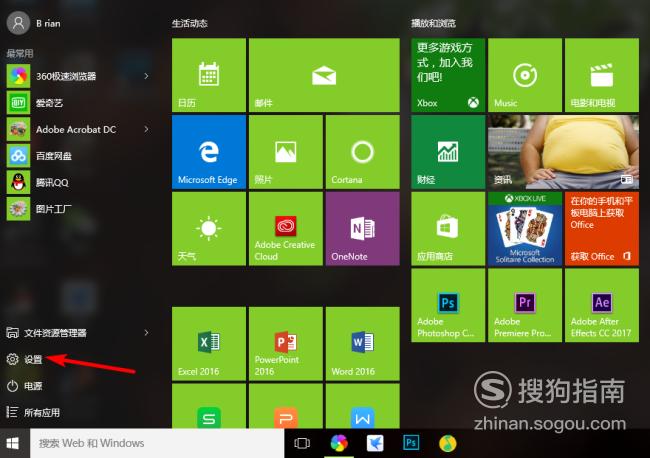Launch 360极速浏览器 from most used
This screenshot has height=458, width=650.
[52, 76]
